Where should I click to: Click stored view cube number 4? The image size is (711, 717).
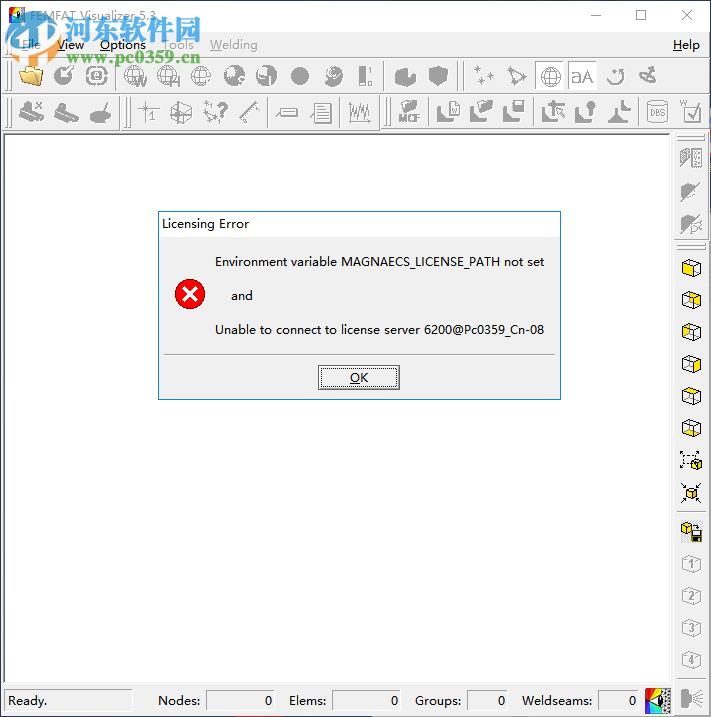coord(691,660)
